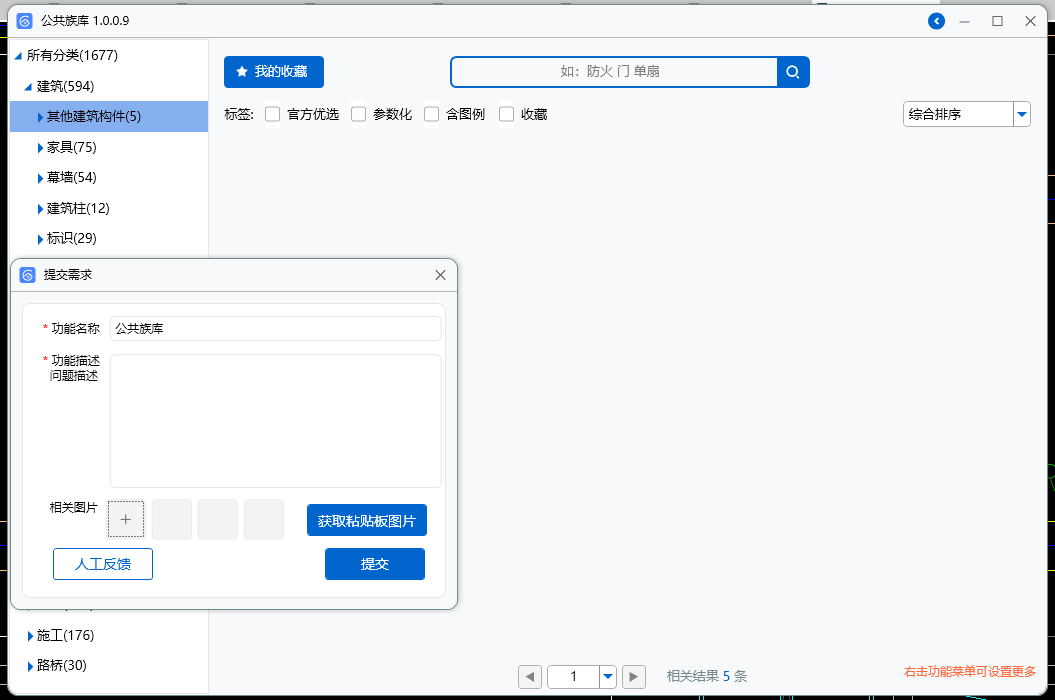This screenshot has height=700, width=1055.
Task: Expand the 家具(75) category
Action: point(41,148)
